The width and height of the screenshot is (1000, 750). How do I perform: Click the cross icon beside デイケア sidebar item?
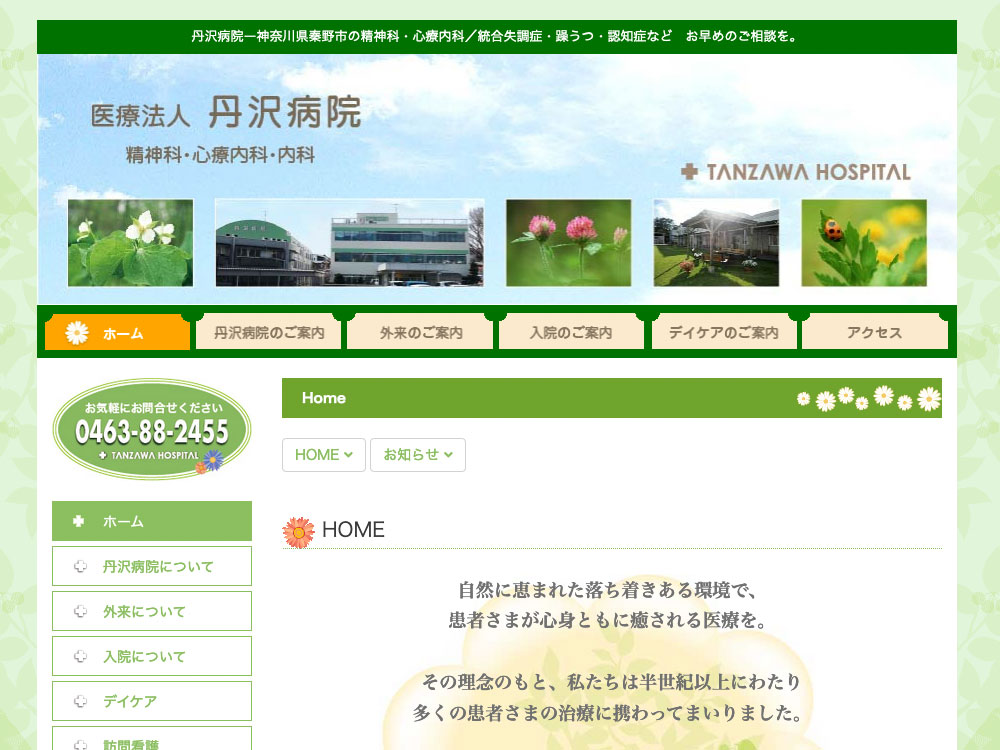click(x=80, y=701)
